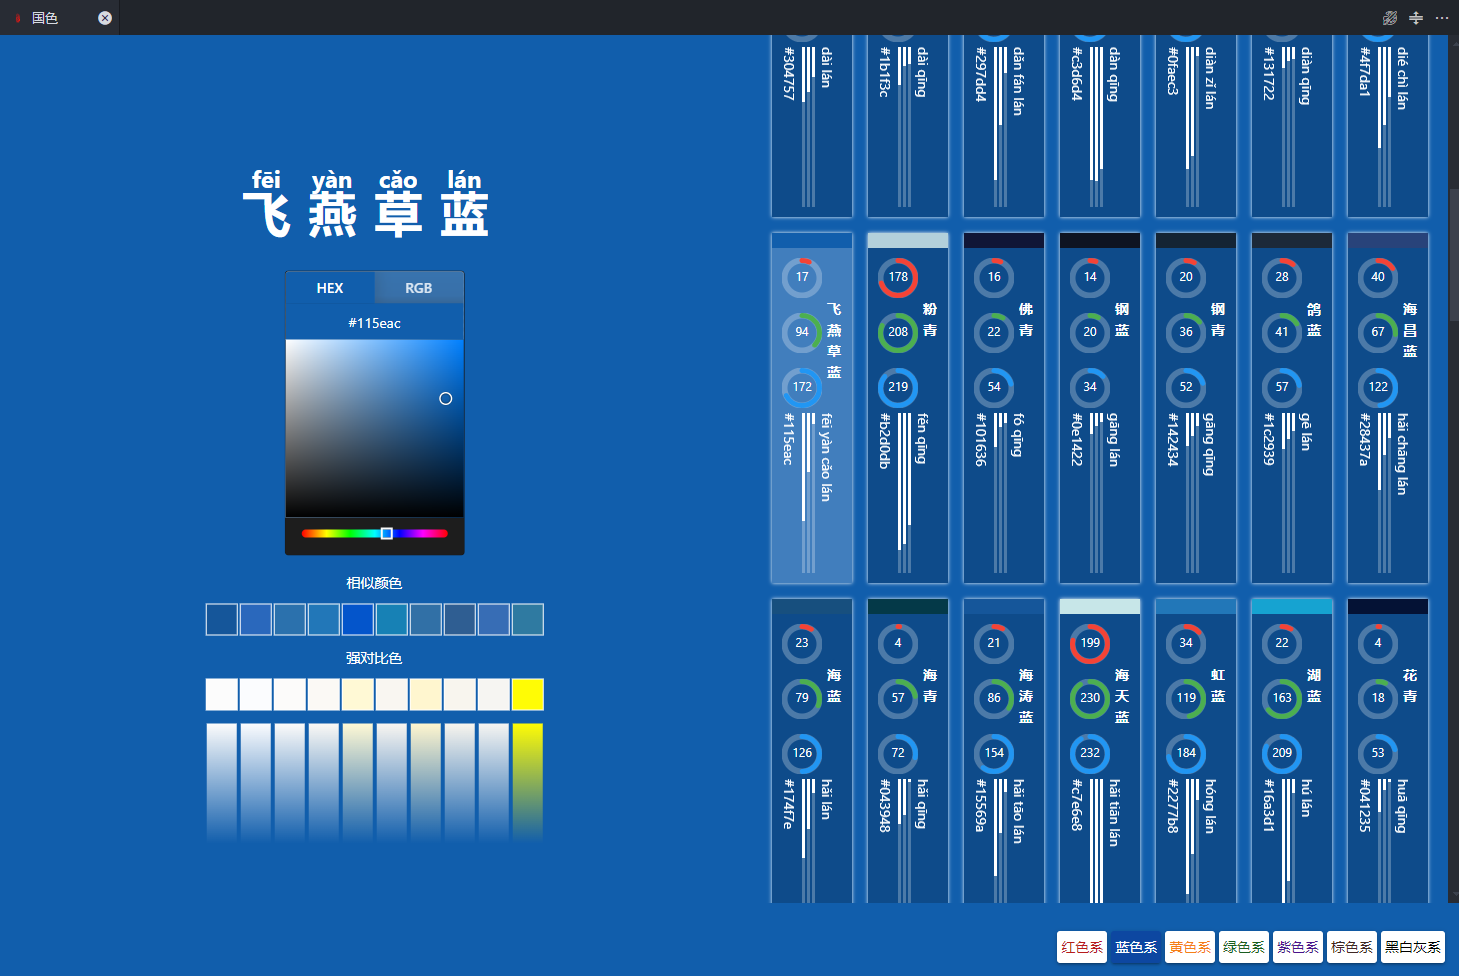Image resolution: width=1459 pixels, height=976 pixels.
Task: Switch to the RGB tab
Action: click(x=418, y=287)
